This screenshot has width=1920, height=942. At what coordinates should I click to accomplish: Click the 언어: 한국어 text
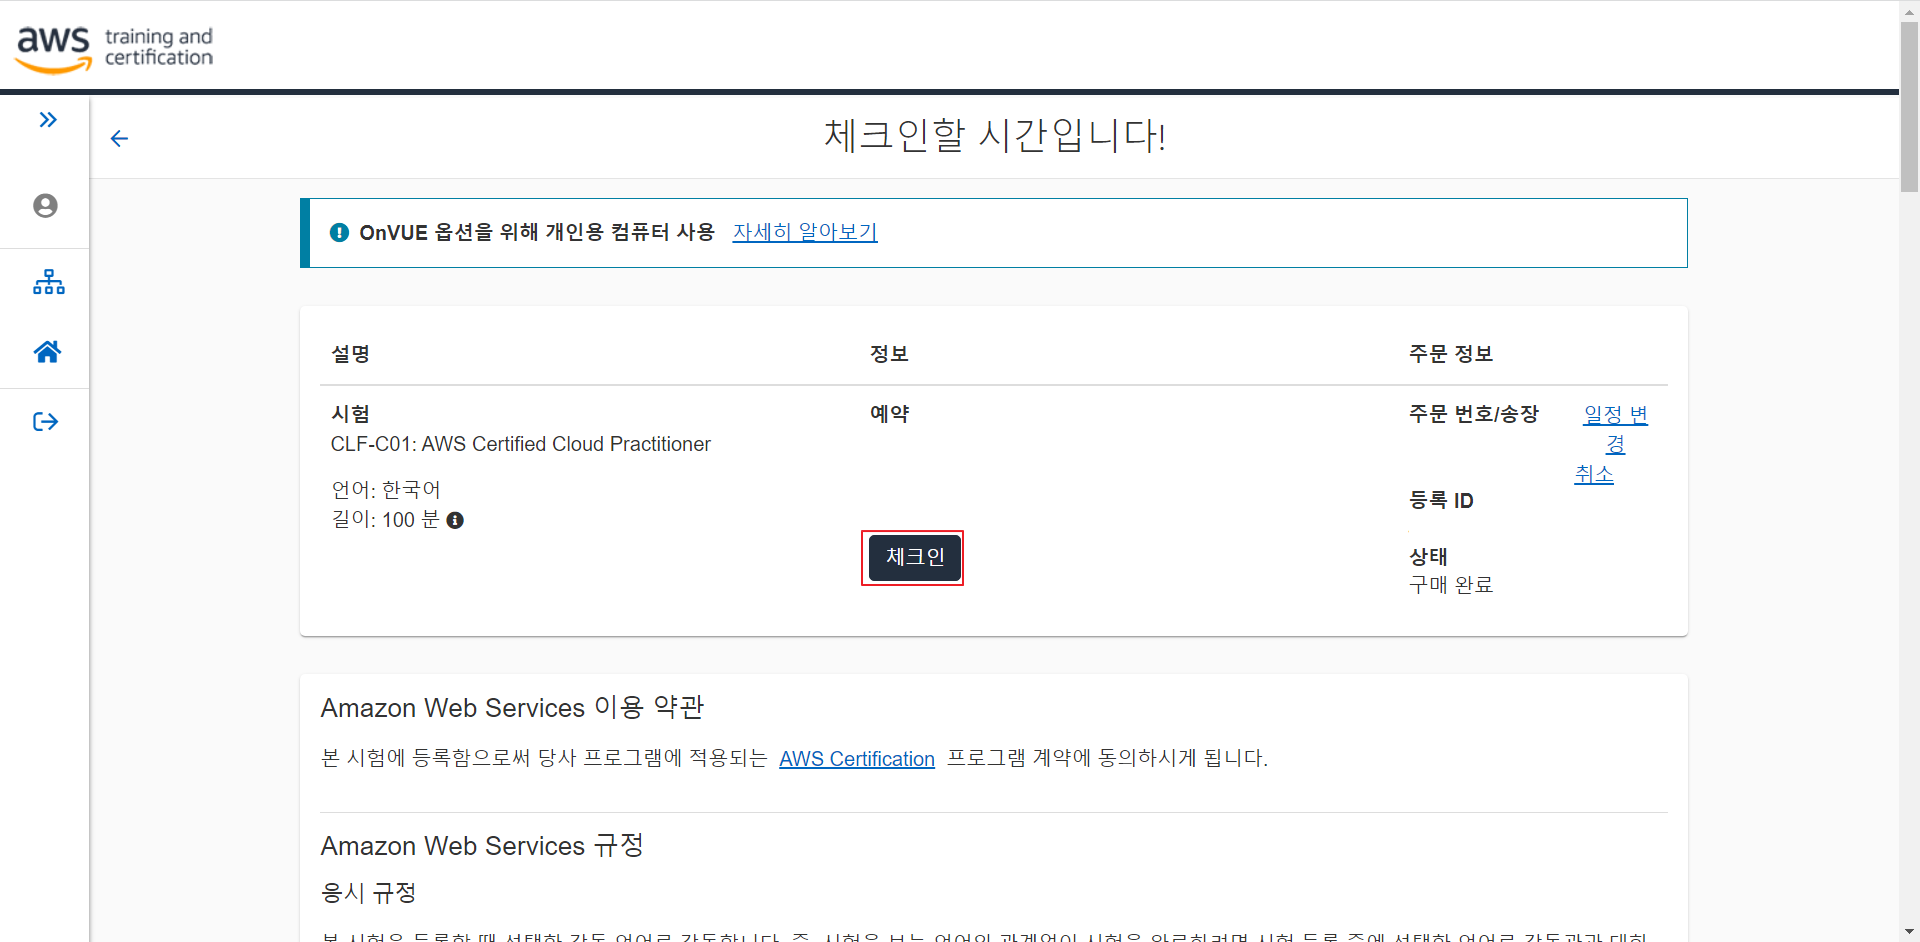click(x=386, y=490)
